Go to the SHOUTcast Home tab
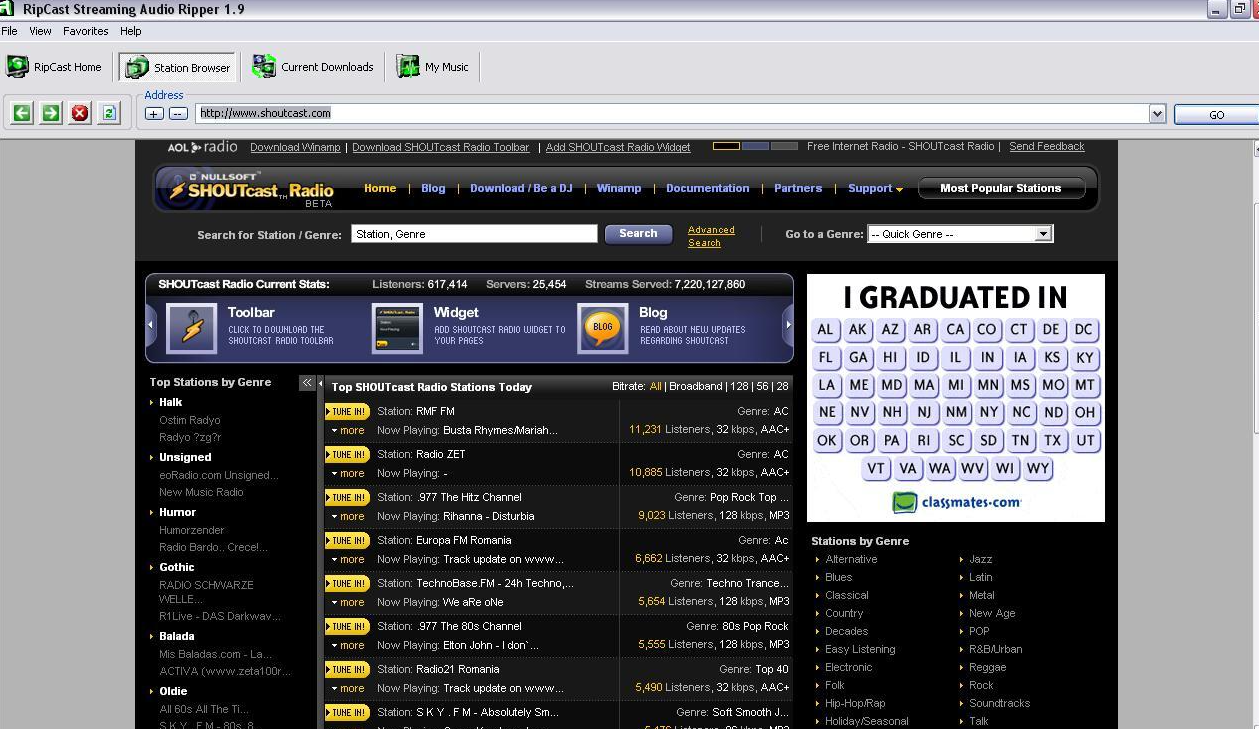 pyautogui.click(x=380, y=188)
